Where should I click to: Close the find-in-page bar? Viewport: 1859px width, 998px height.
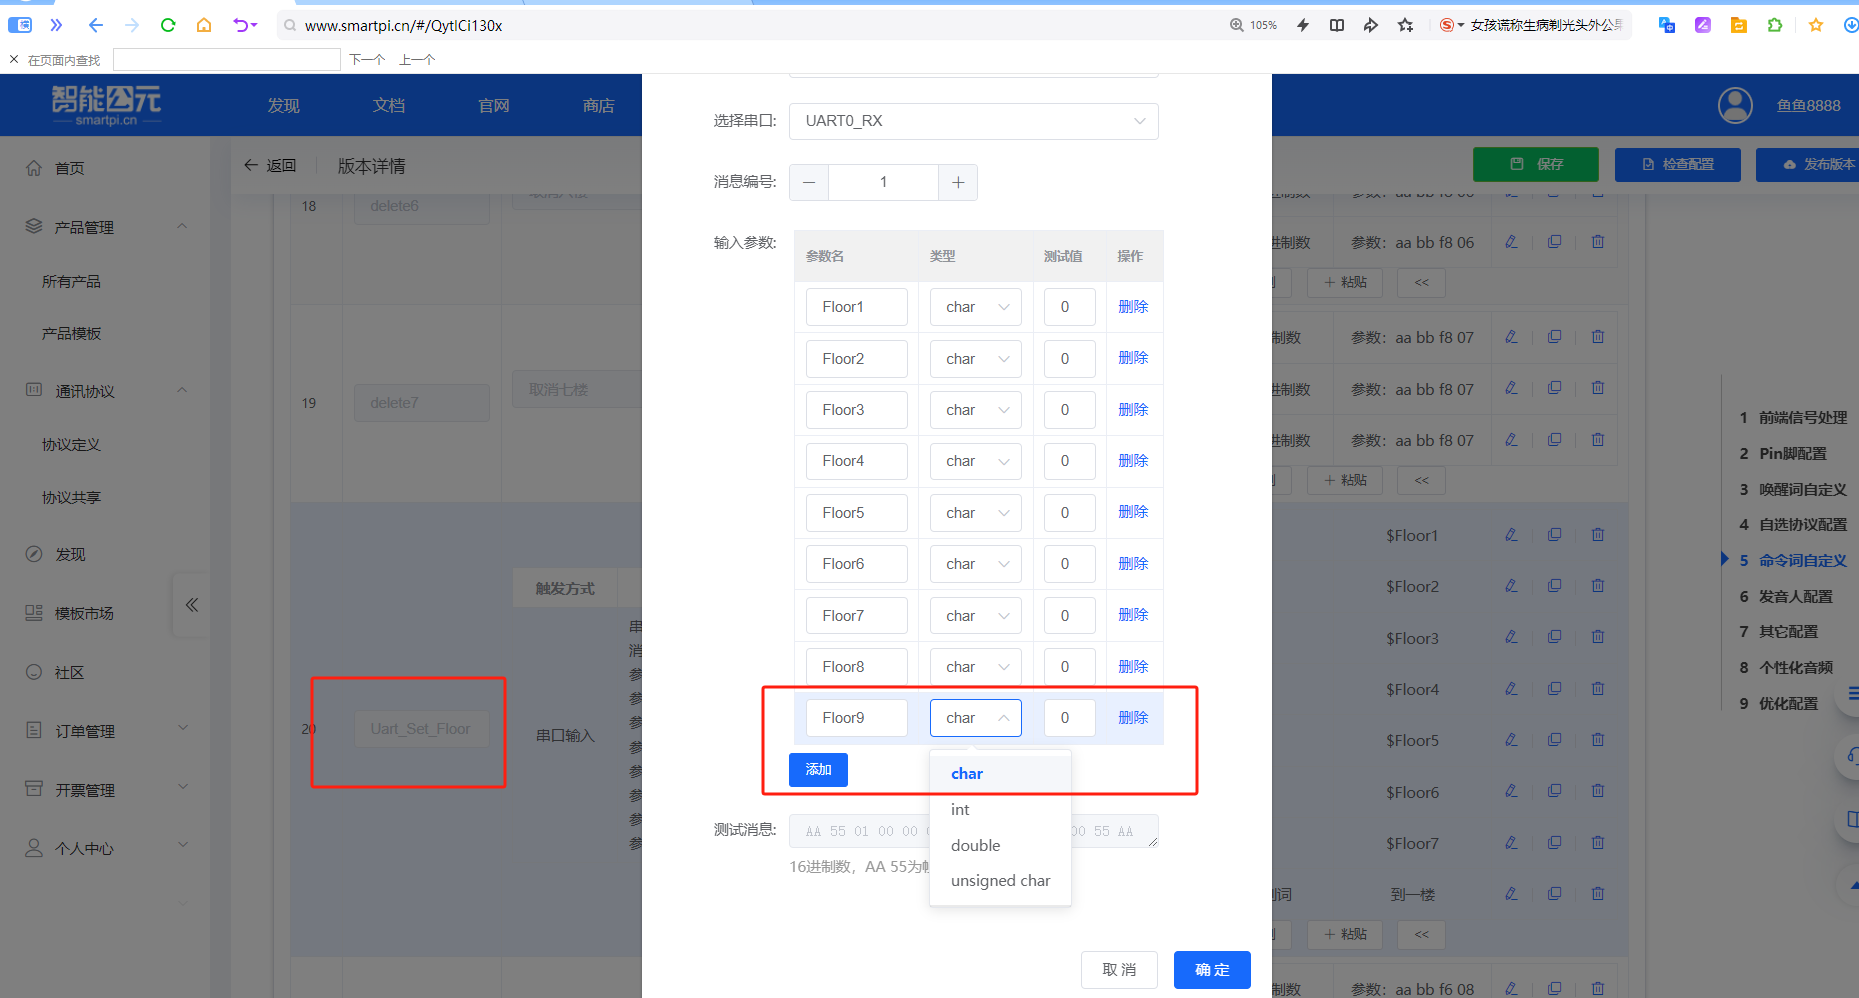pyautogui.click(x=14, y=60)
